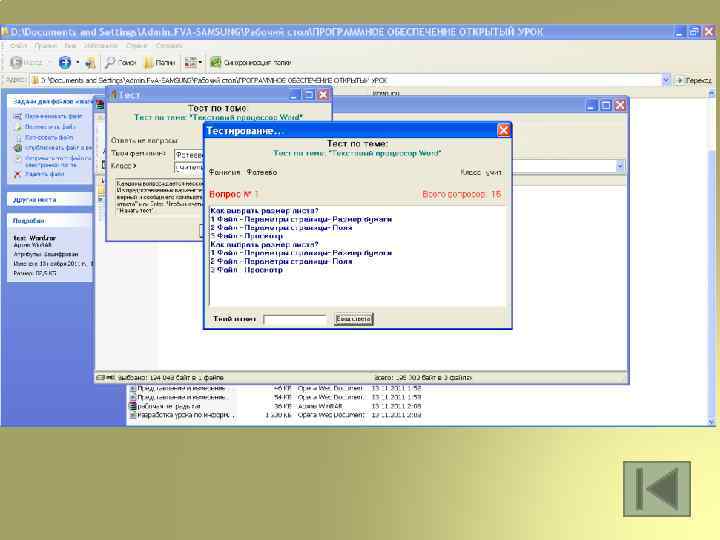Expand the 'Другие места' panel header
This screenshot has width=720, height=540.
(x=51, y=200)
